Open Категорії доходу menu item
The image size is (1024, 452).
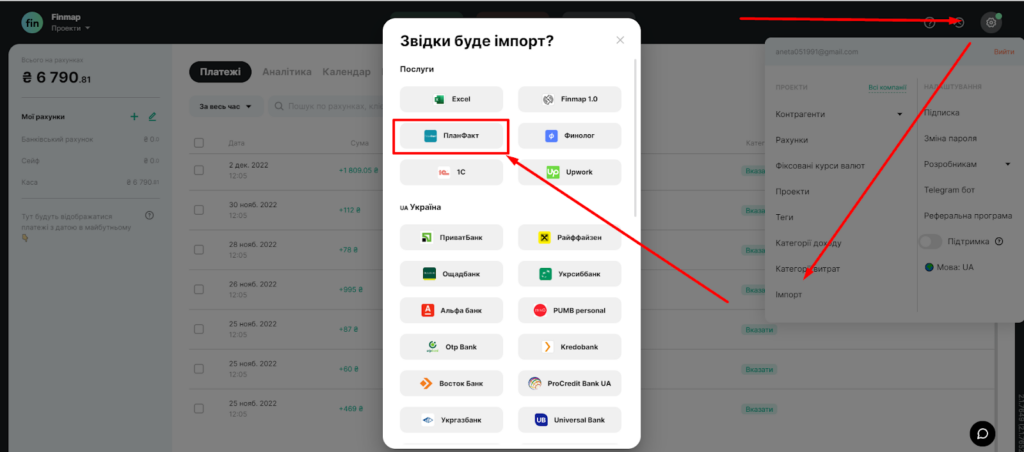(808, 243)
